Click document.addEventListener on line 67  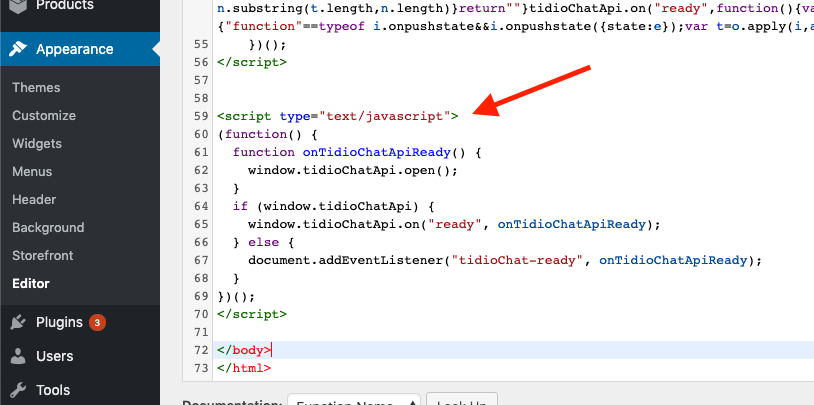click(x=505, y=260)
